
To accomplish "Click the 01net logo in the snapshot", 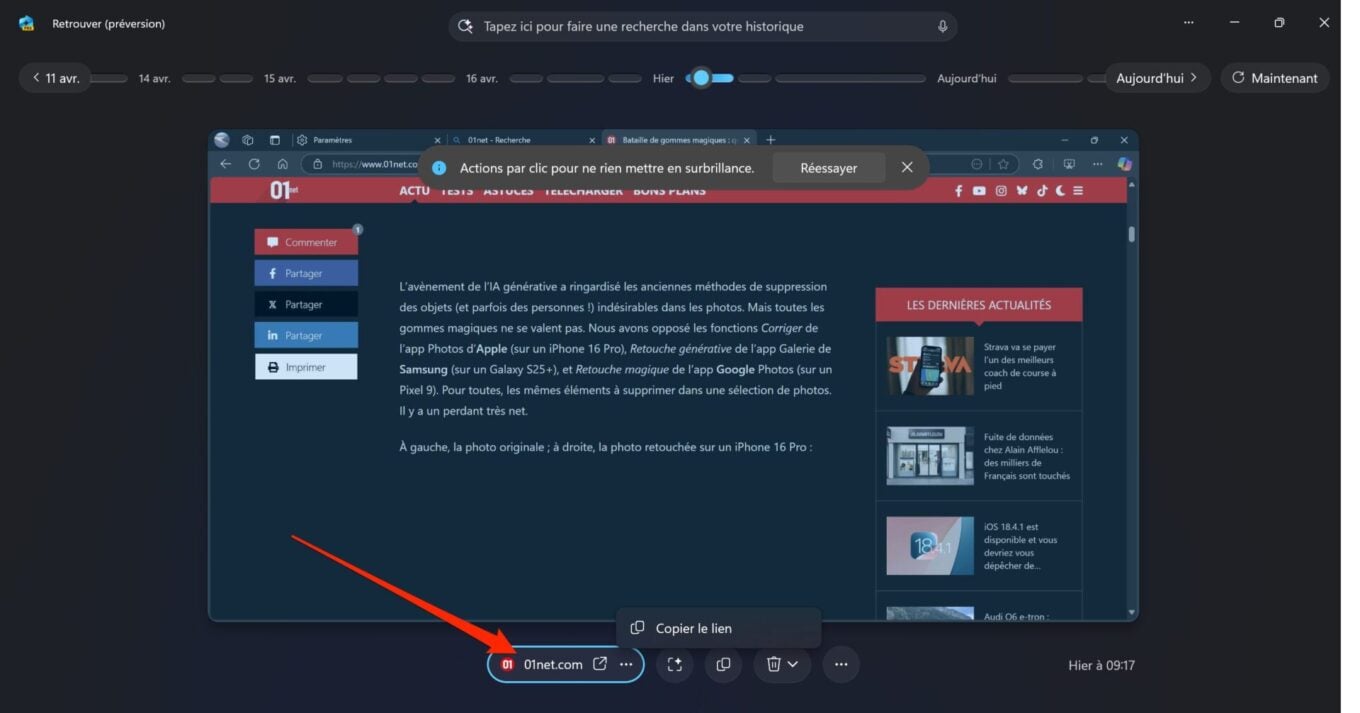I will 283,190.
